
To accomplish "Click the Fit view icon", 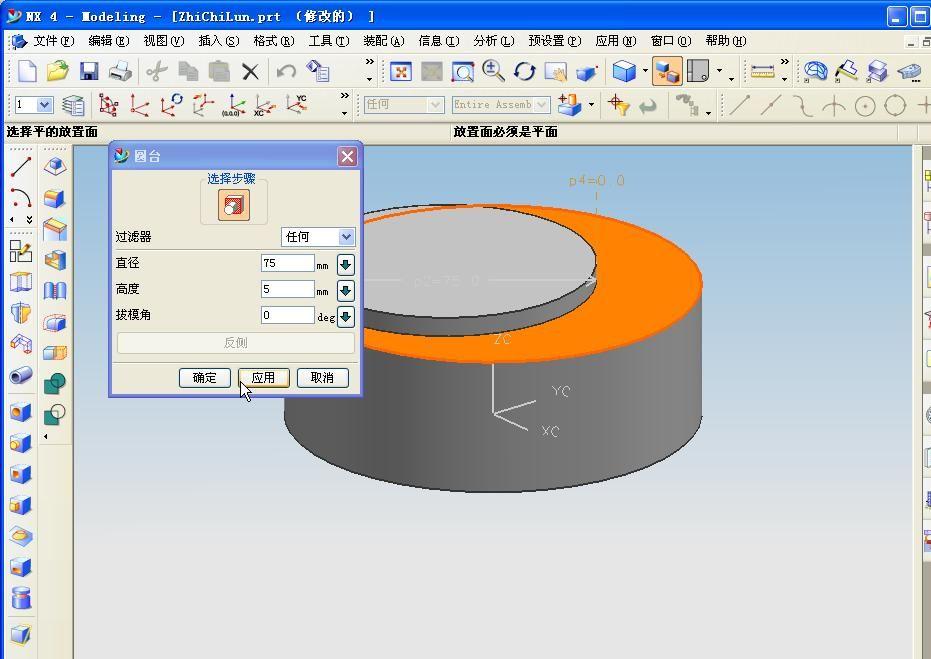I will [401, 71].
